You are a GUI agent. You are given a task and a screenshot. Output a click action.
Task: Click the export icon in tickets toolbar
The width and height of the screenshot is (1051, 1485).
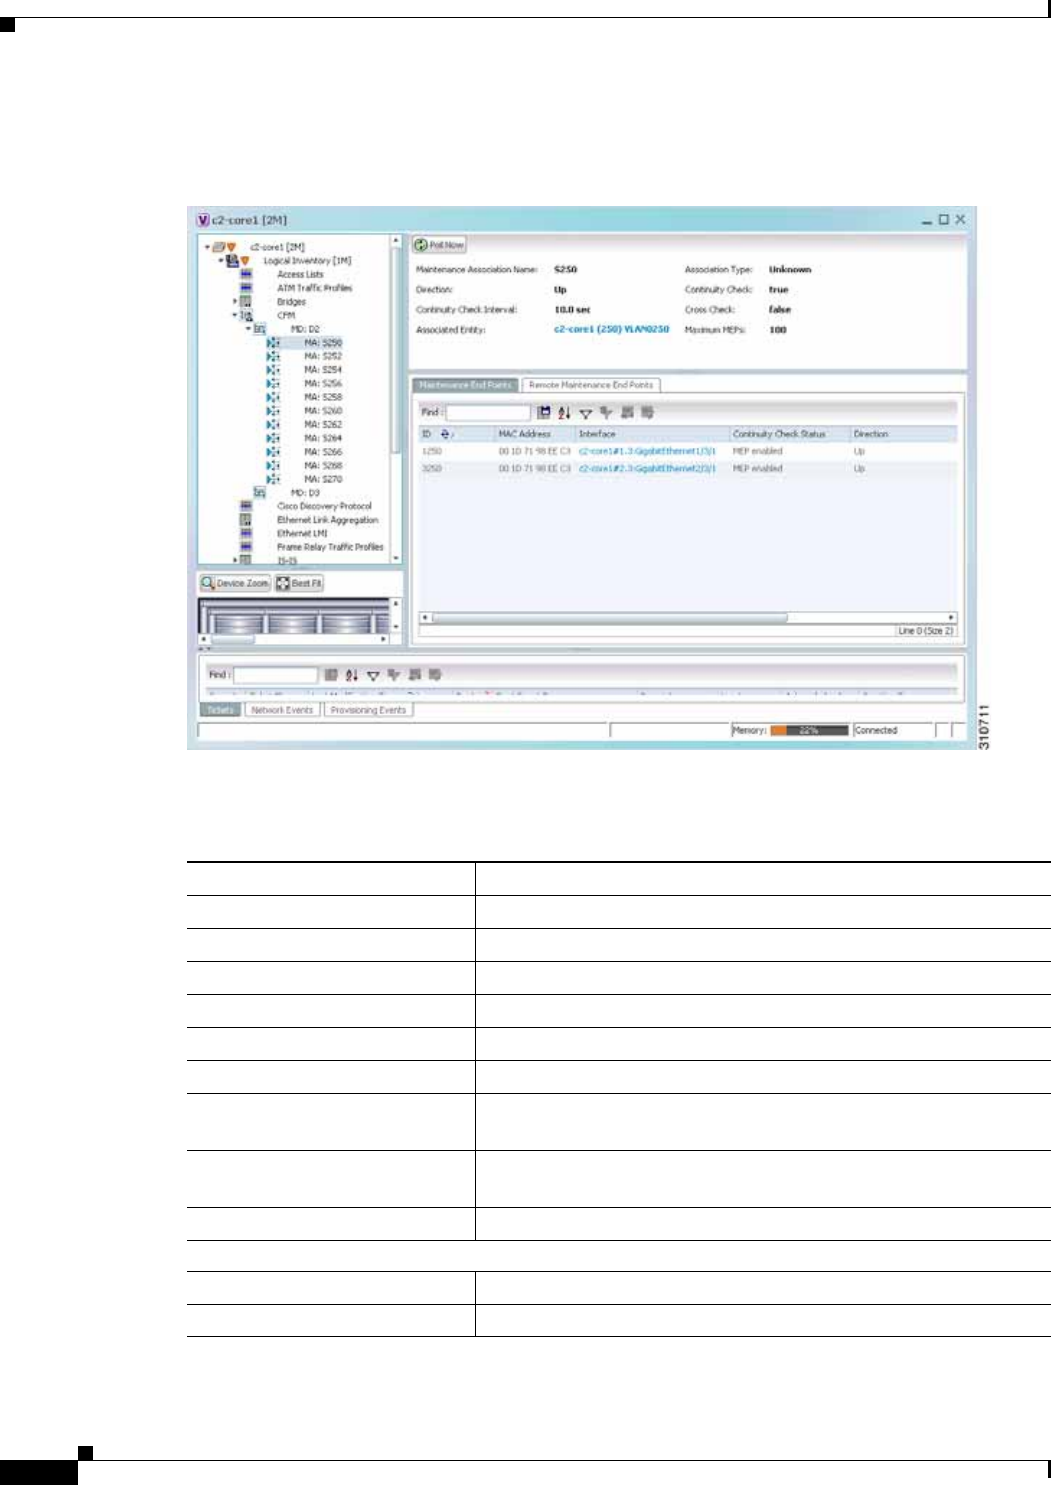tap(331, 675)
